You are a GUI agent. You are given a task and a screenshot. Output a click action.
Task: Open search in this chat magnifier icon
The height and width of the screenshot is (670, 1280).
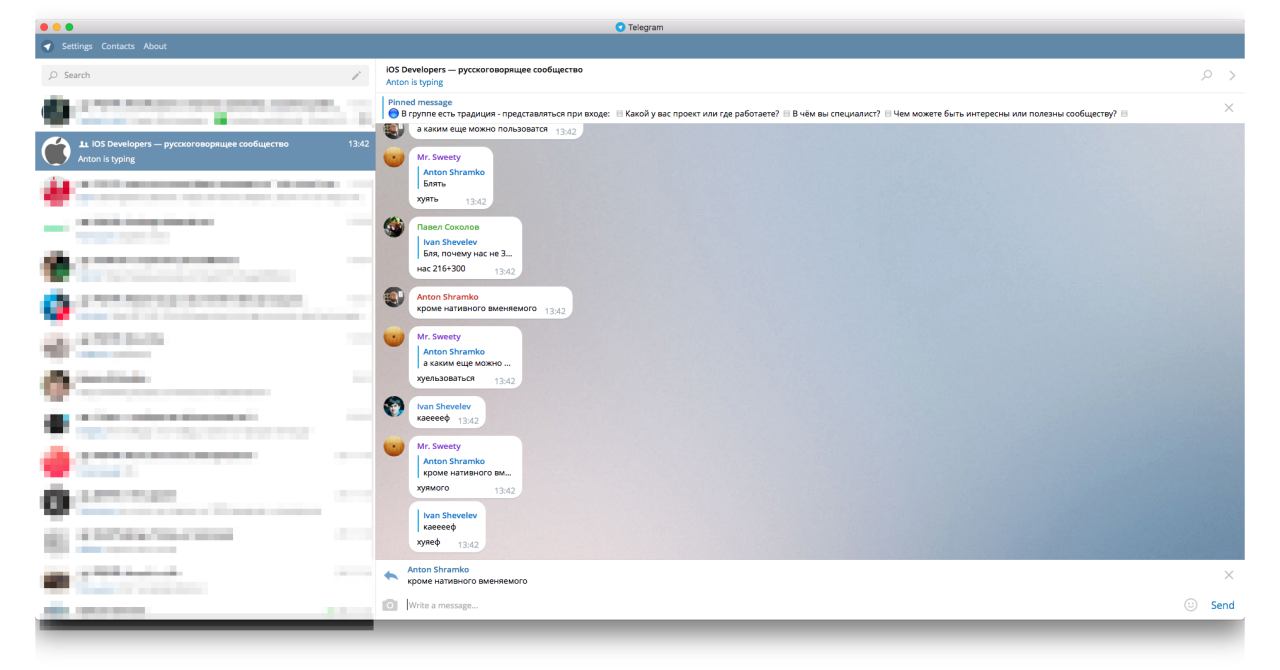click(x=1207, y=75)
